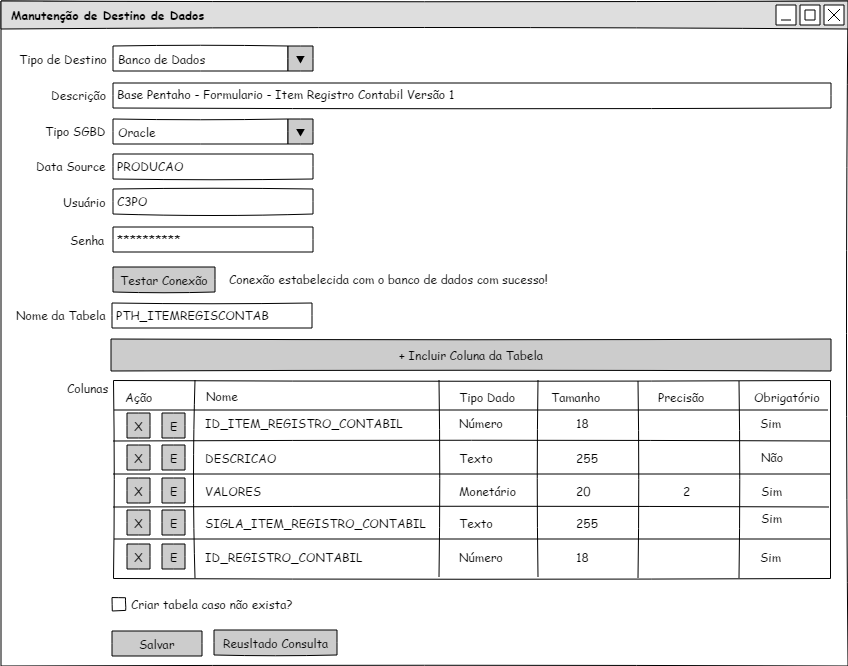Delete the VALORES column with X icon
This screenshot has height=666, width=848.
(x=138, y=492)
